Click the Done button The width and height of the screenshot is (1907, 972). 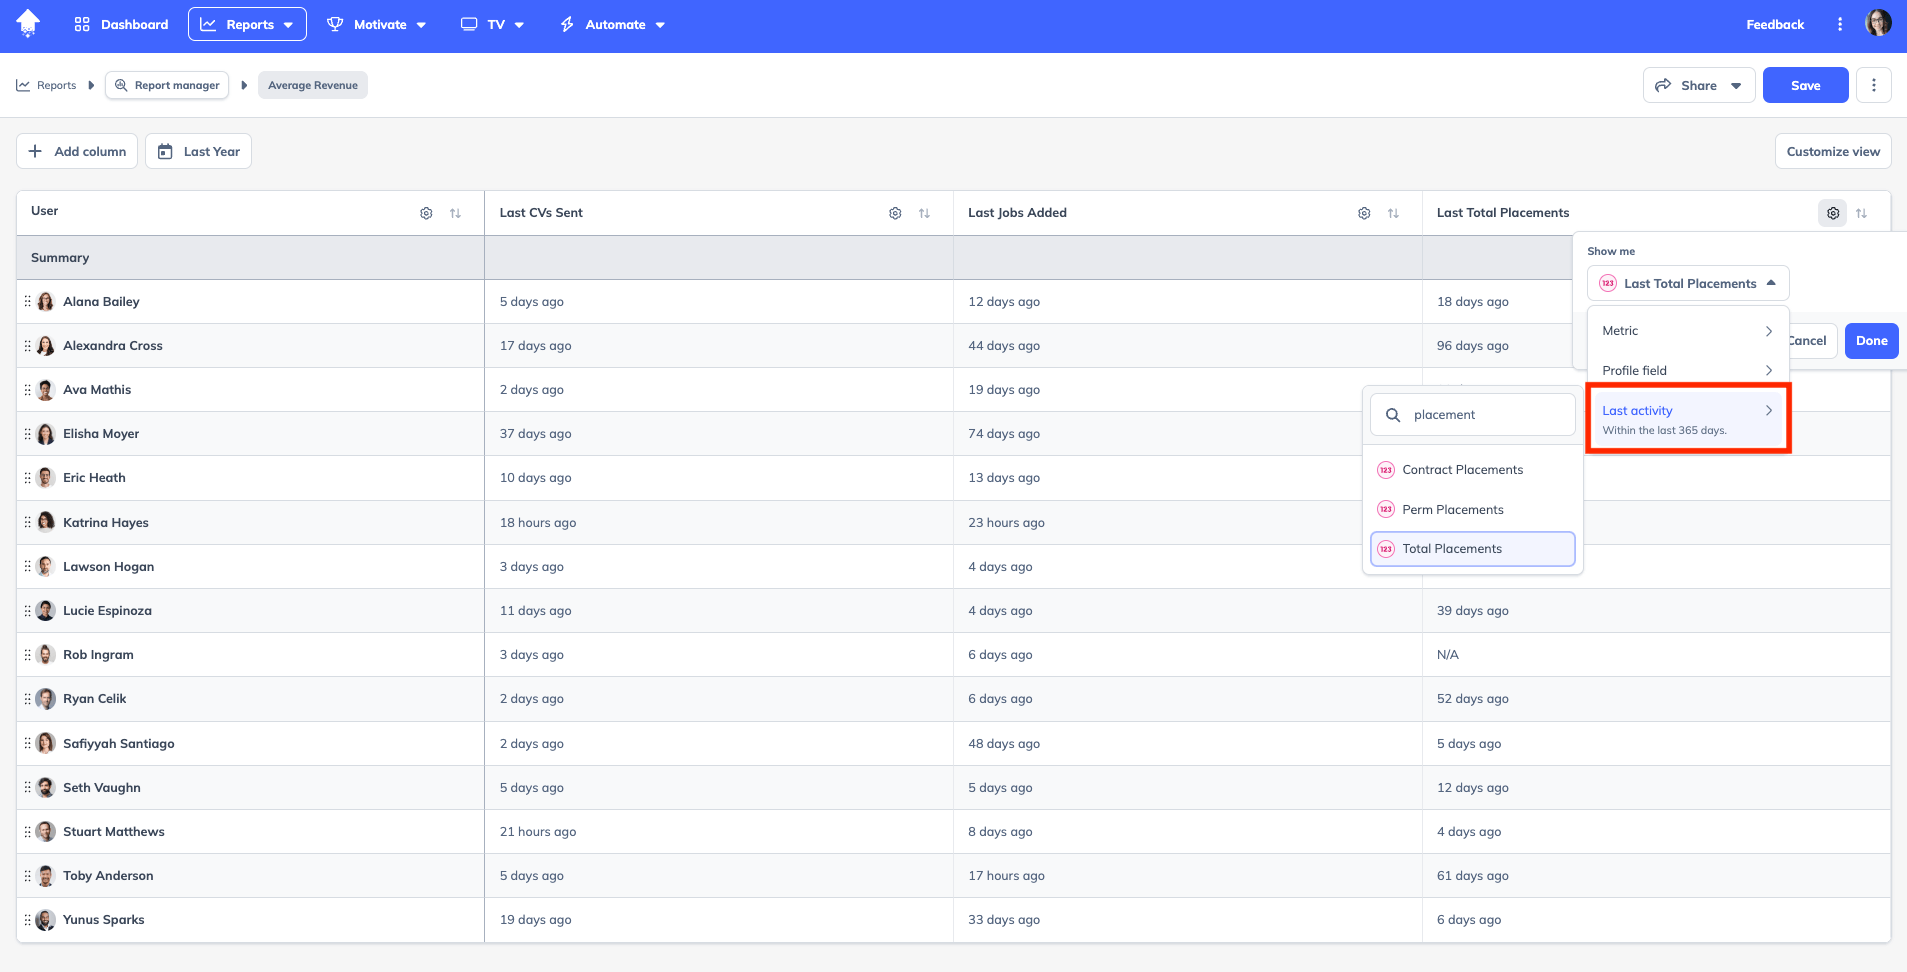(1869, 340)
